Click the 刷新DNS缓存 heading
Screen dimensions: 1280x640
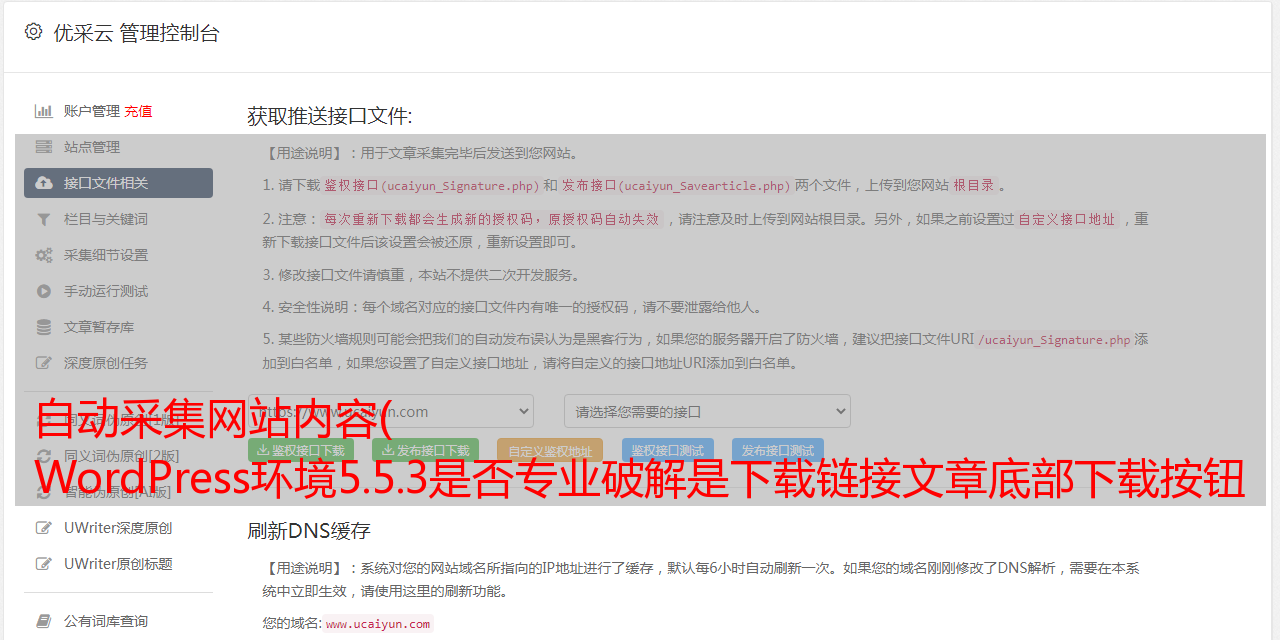coord(309,530)
